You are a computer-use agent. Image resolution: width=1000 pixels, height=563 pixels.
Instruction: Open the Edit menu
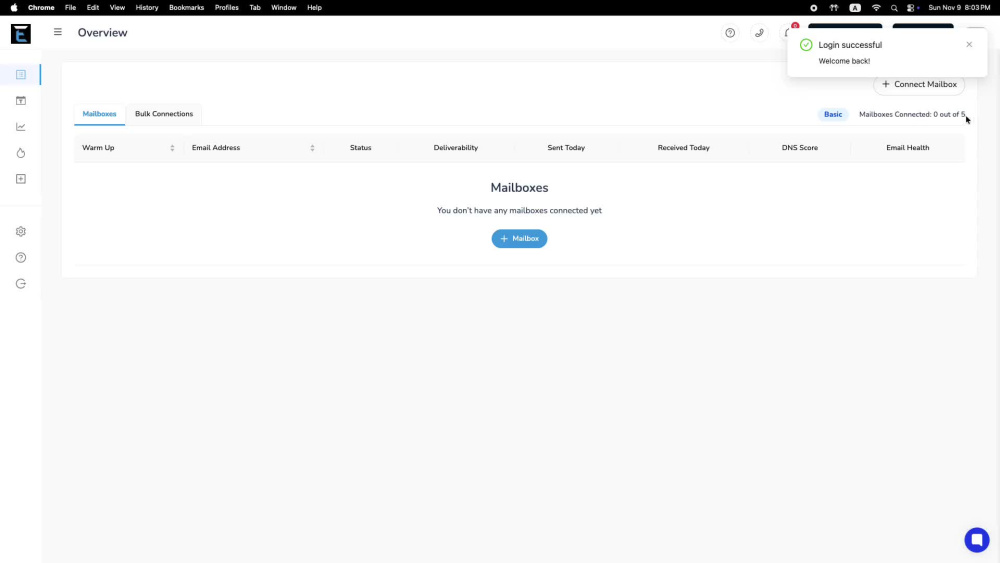coord(92,8)
